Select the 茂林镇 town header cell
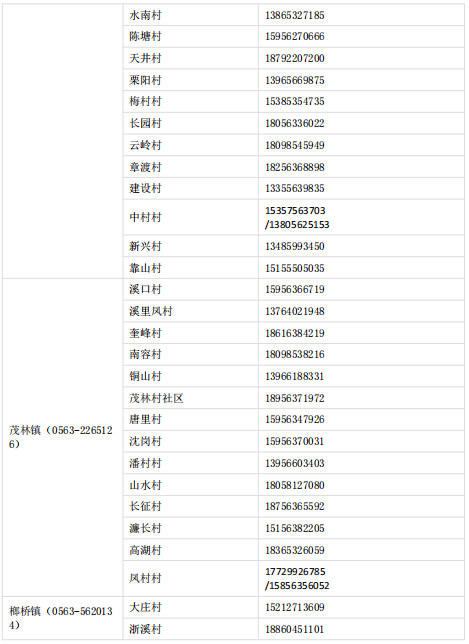469x644 pixels. 63,437
